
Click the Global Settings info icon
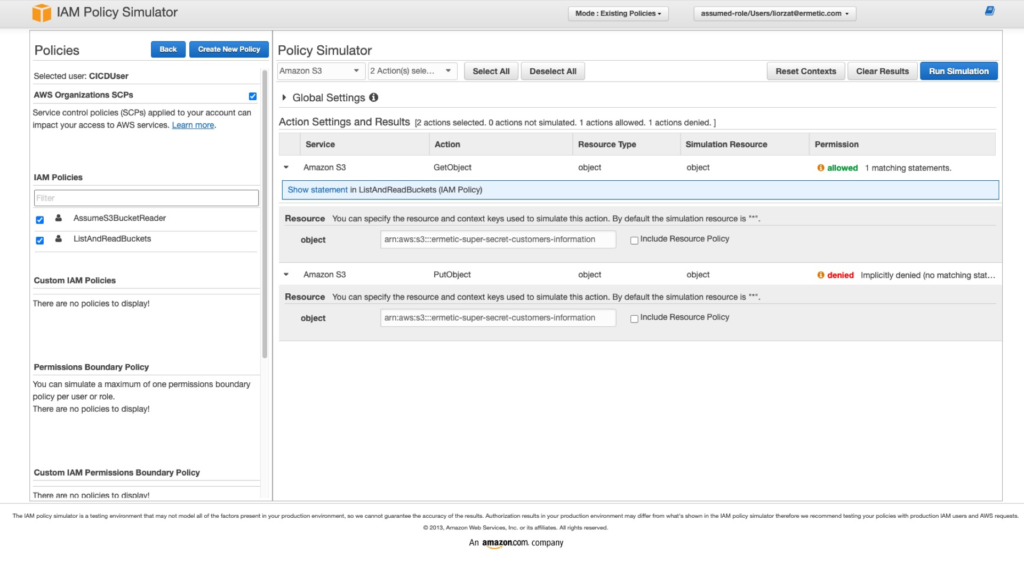374,97
